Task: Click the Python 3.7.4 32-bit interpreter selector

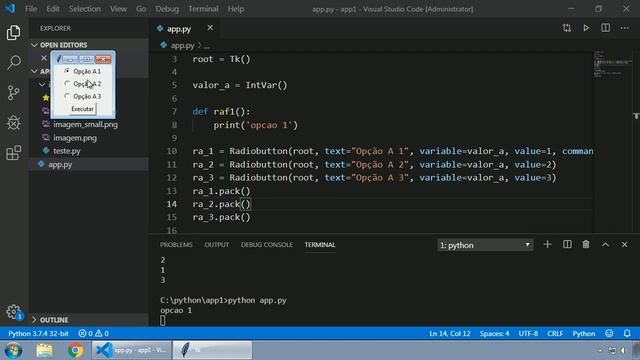Action: click(x=38, y=333)
